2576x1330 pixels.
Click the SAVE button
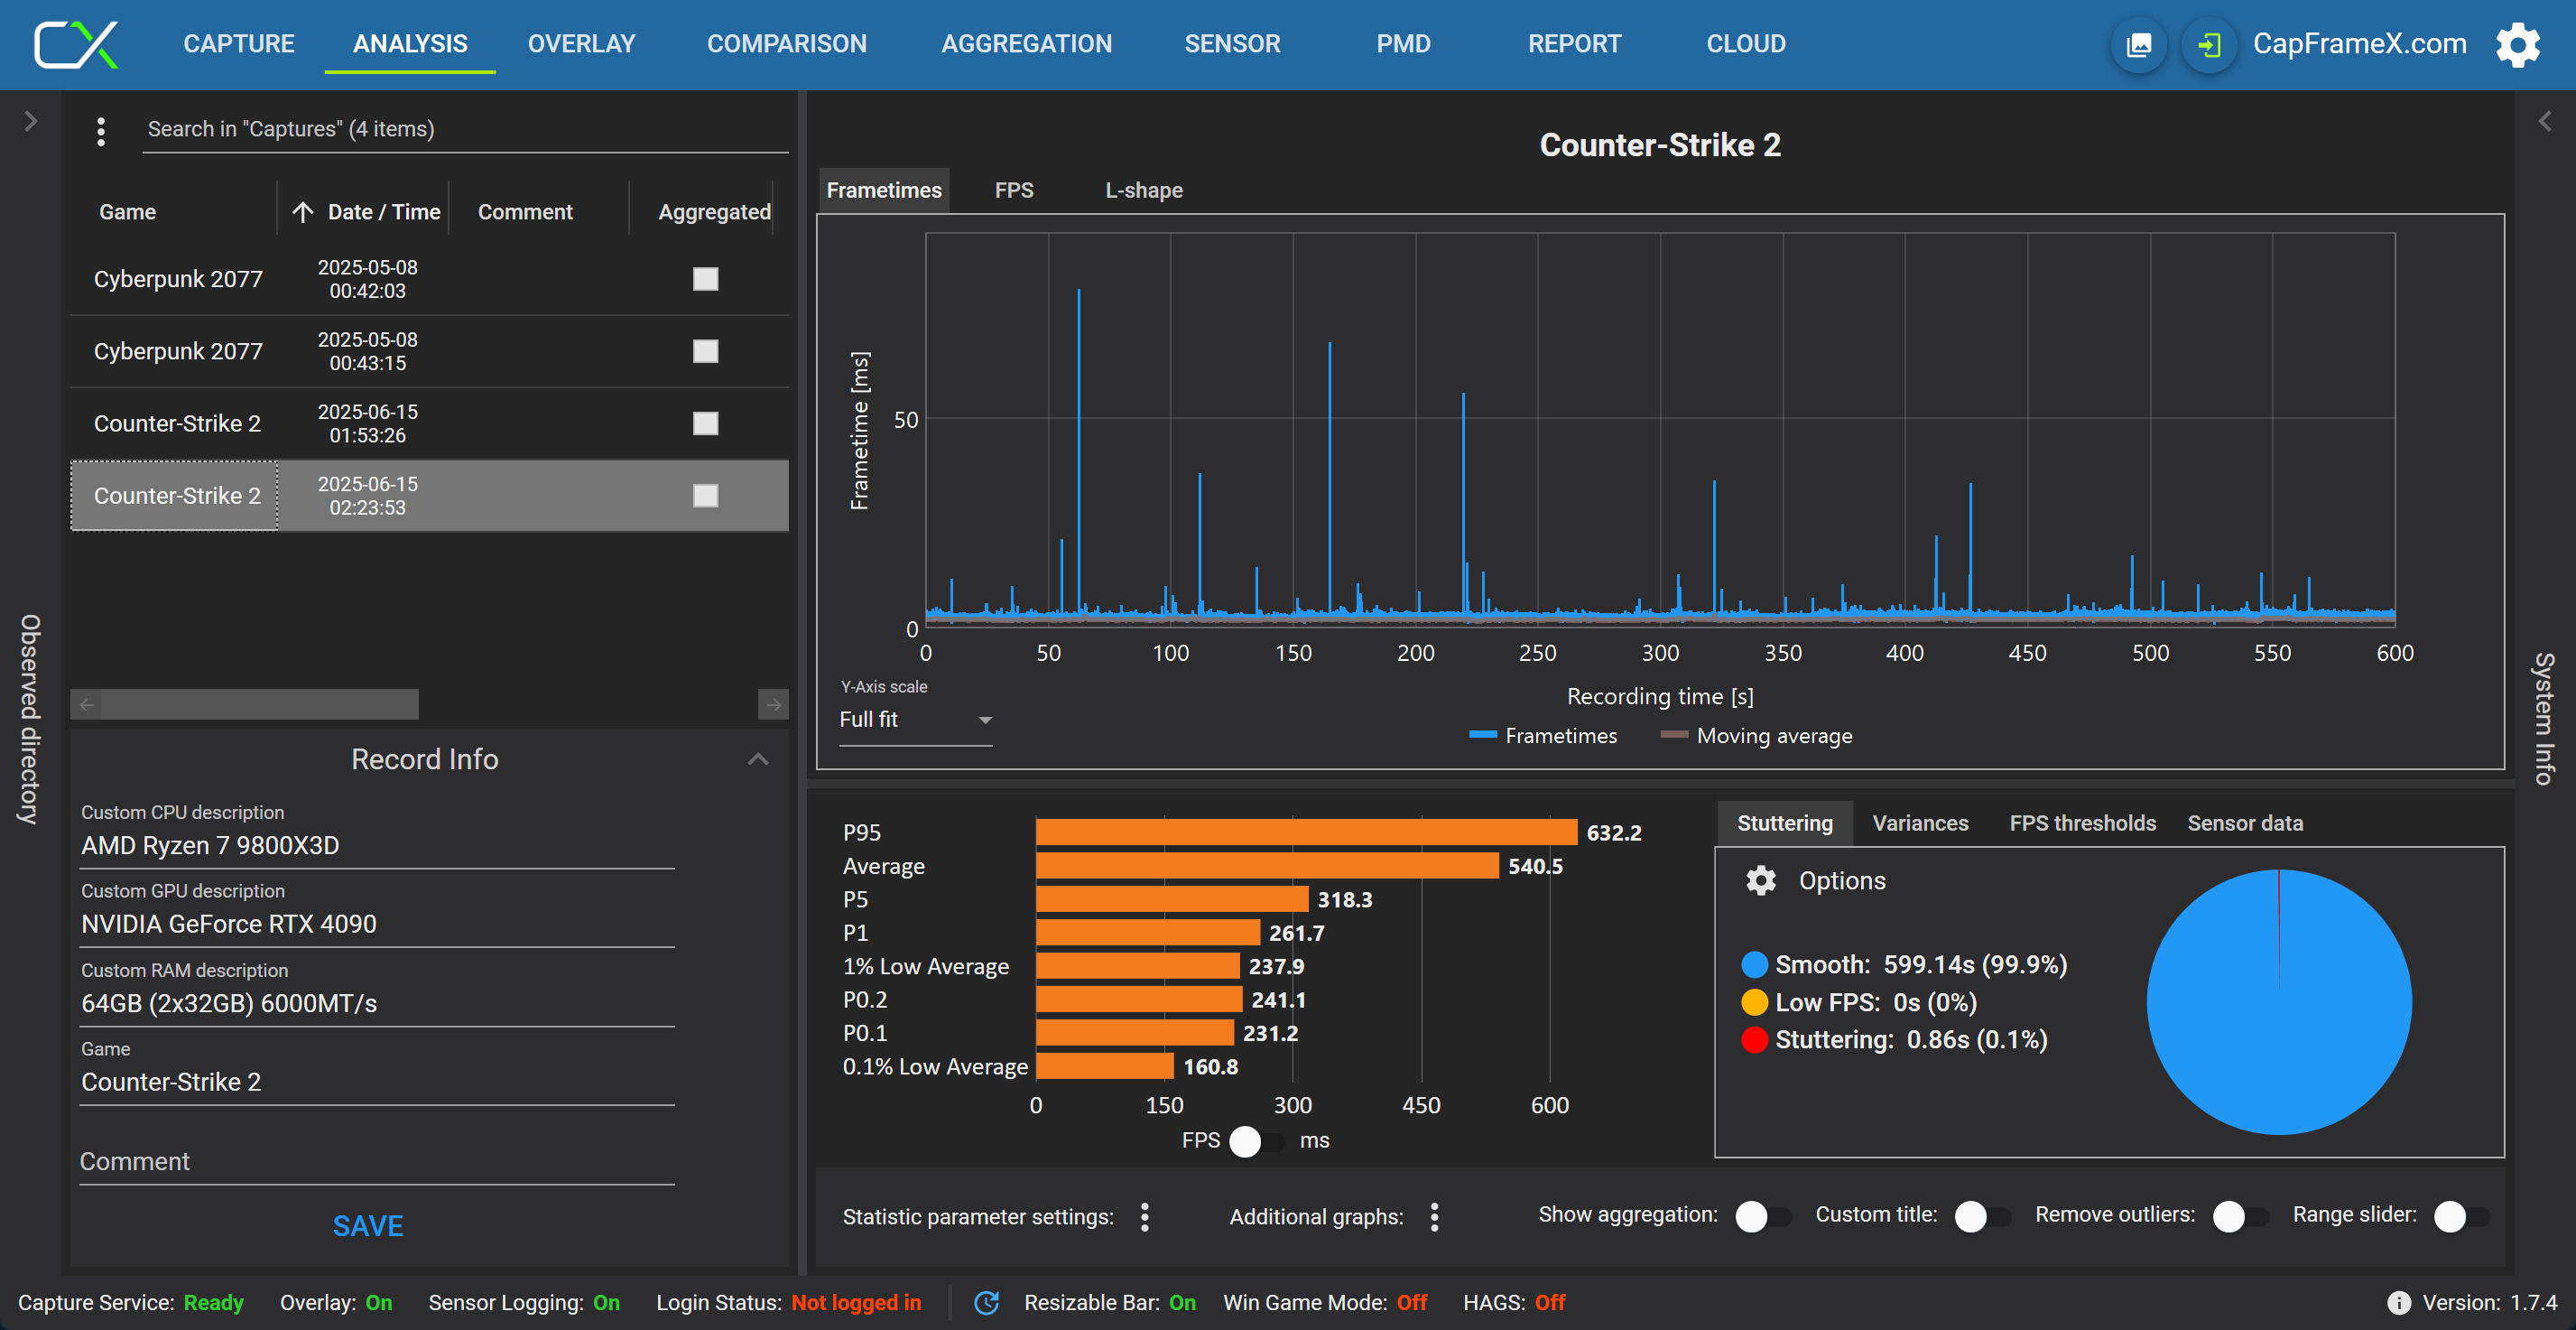point(368,1226)
